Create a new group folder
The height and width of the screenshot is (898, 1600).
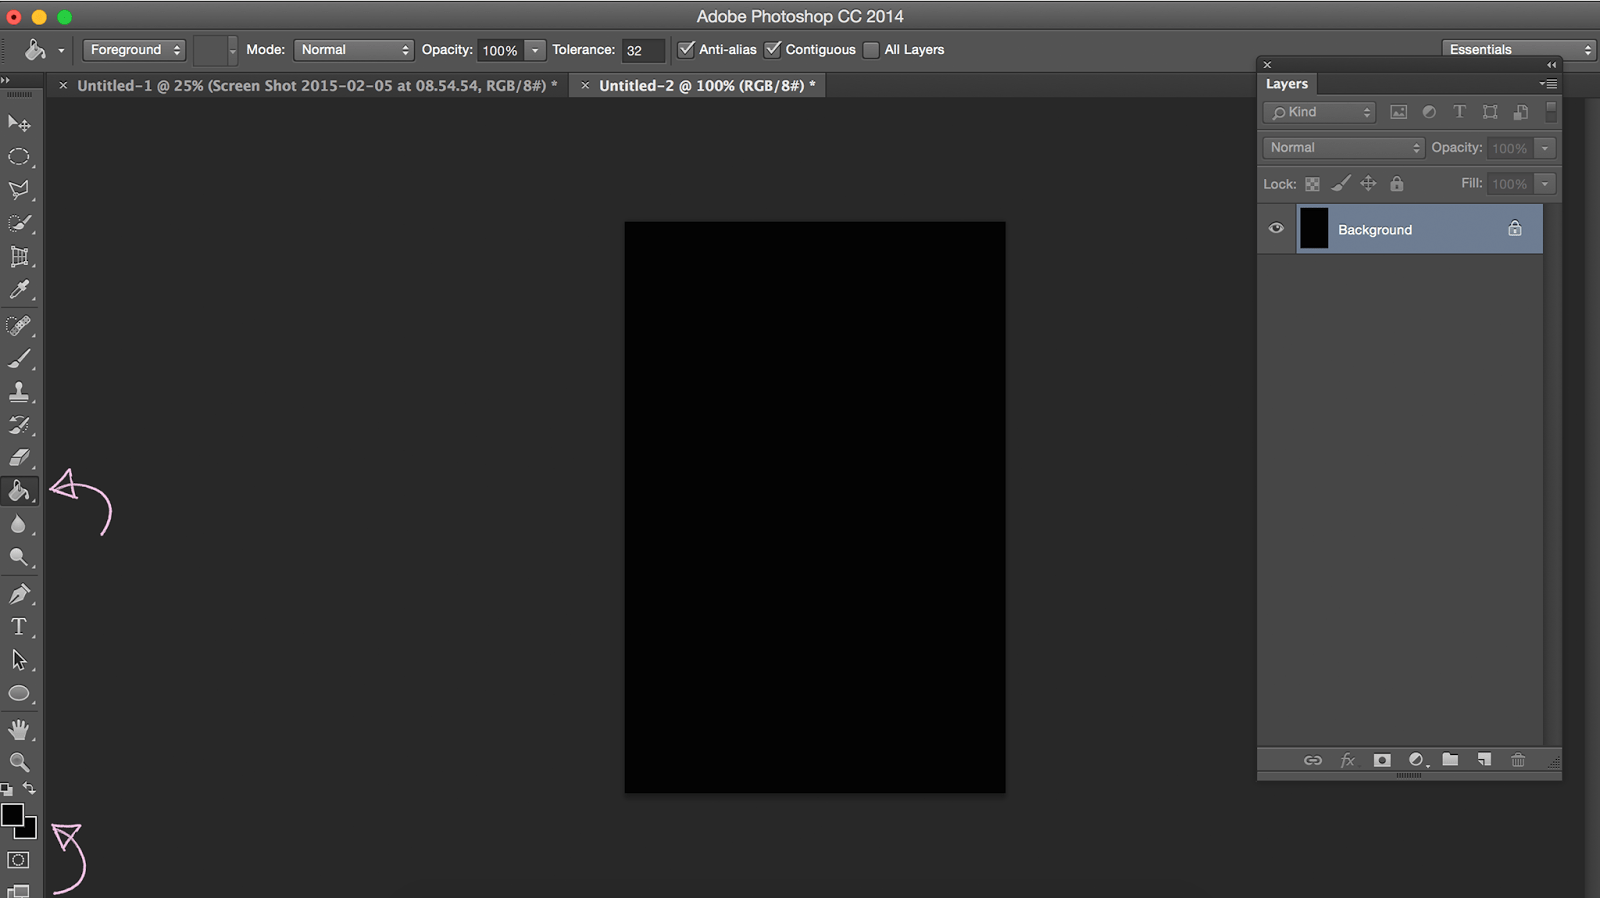point(1450,760)
